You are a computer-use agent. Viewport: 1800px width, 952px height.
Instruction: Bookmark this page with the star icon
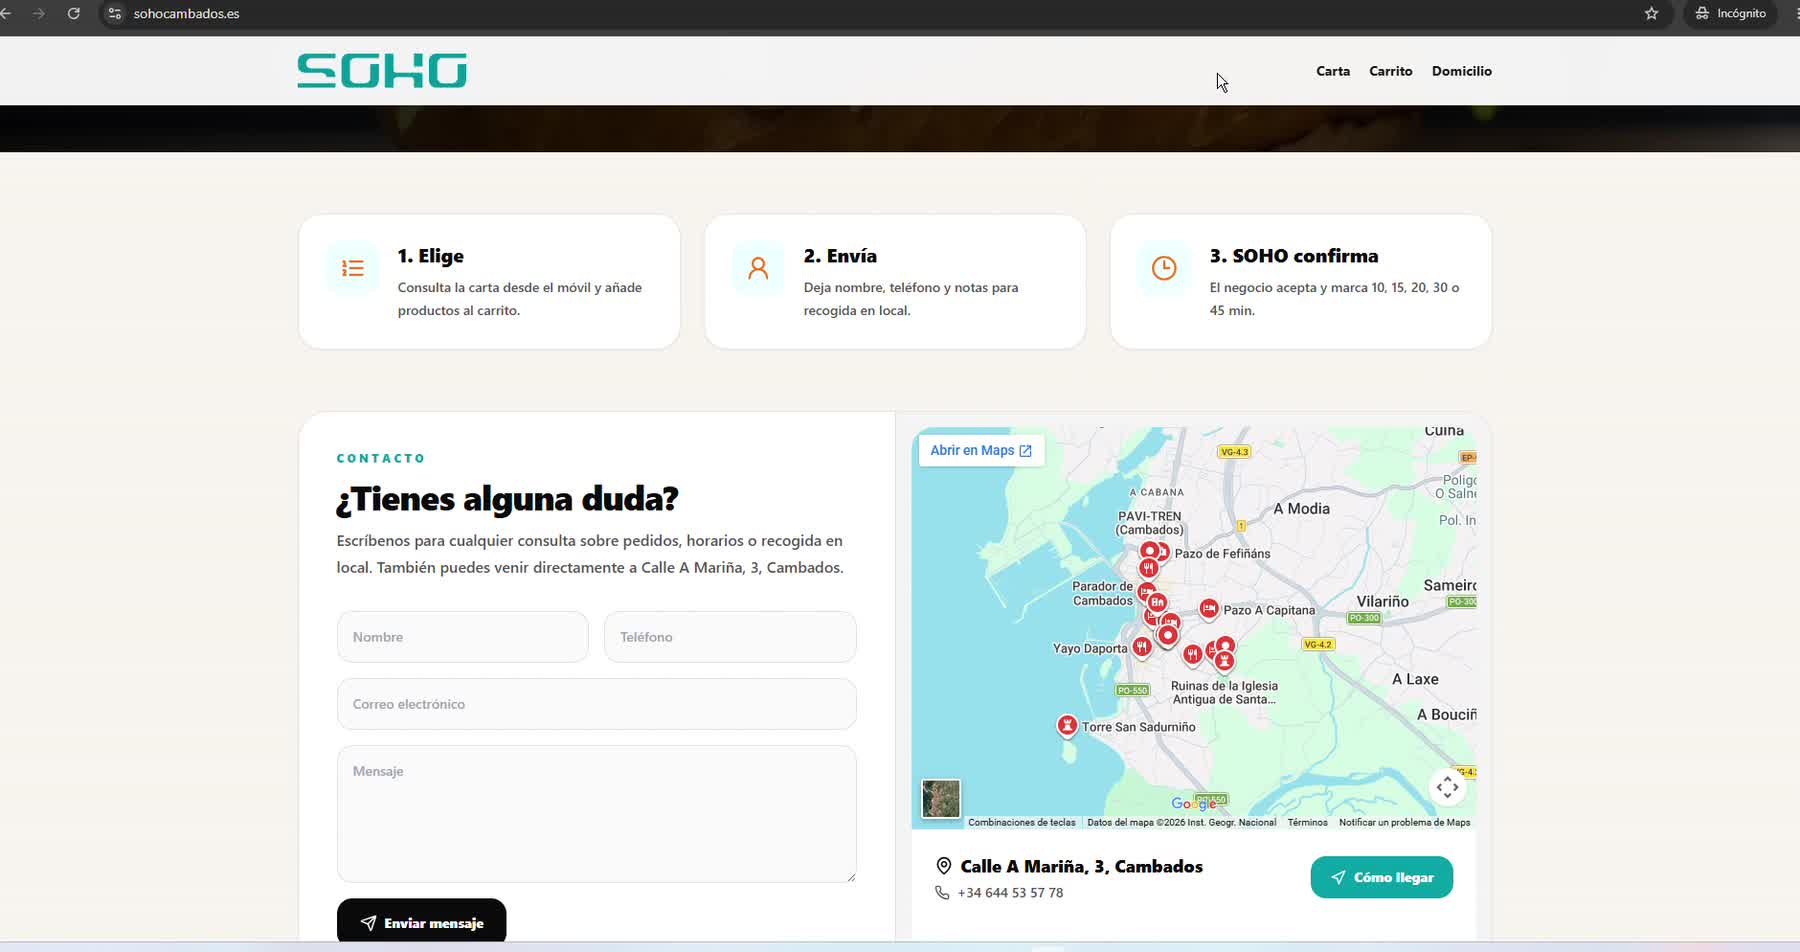pyautogui.click(x=1651, y=13)
